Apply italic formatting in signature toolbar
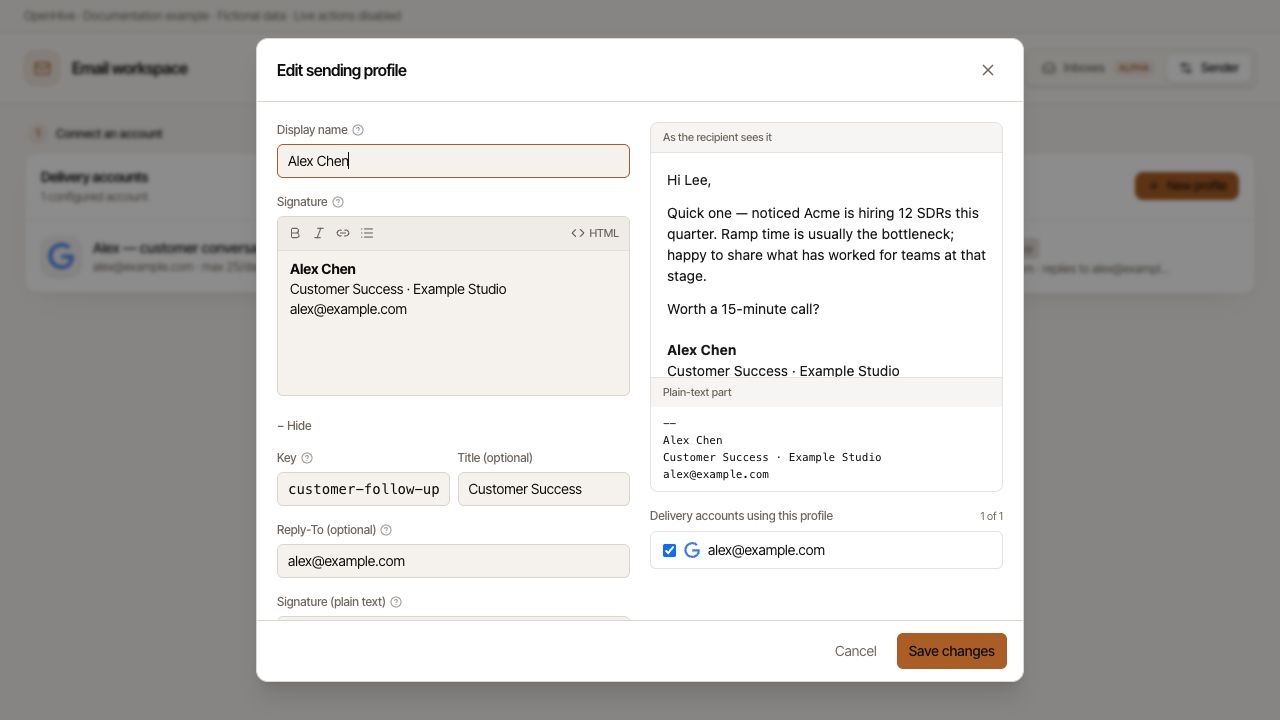The width and height of the screenshot is (1280, 720). pos(319,233)
